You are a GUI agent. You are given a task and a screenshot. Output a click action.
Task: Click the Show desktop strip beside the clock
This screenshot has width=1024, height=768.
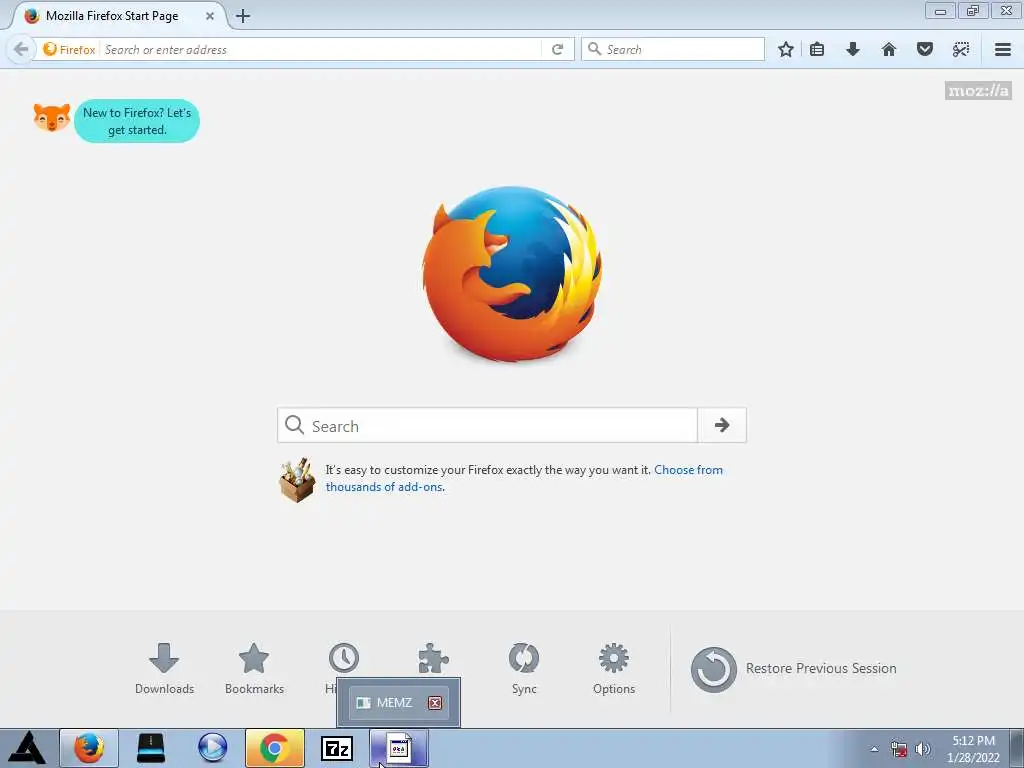(1017, 749)
